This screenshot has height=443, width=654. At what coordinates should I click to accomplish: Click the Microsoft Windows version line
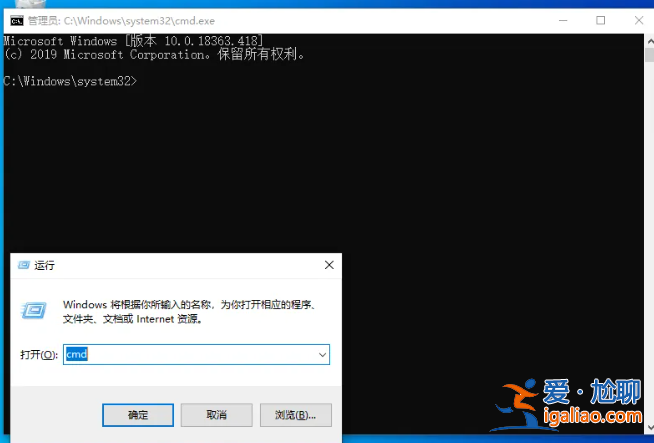133,41
